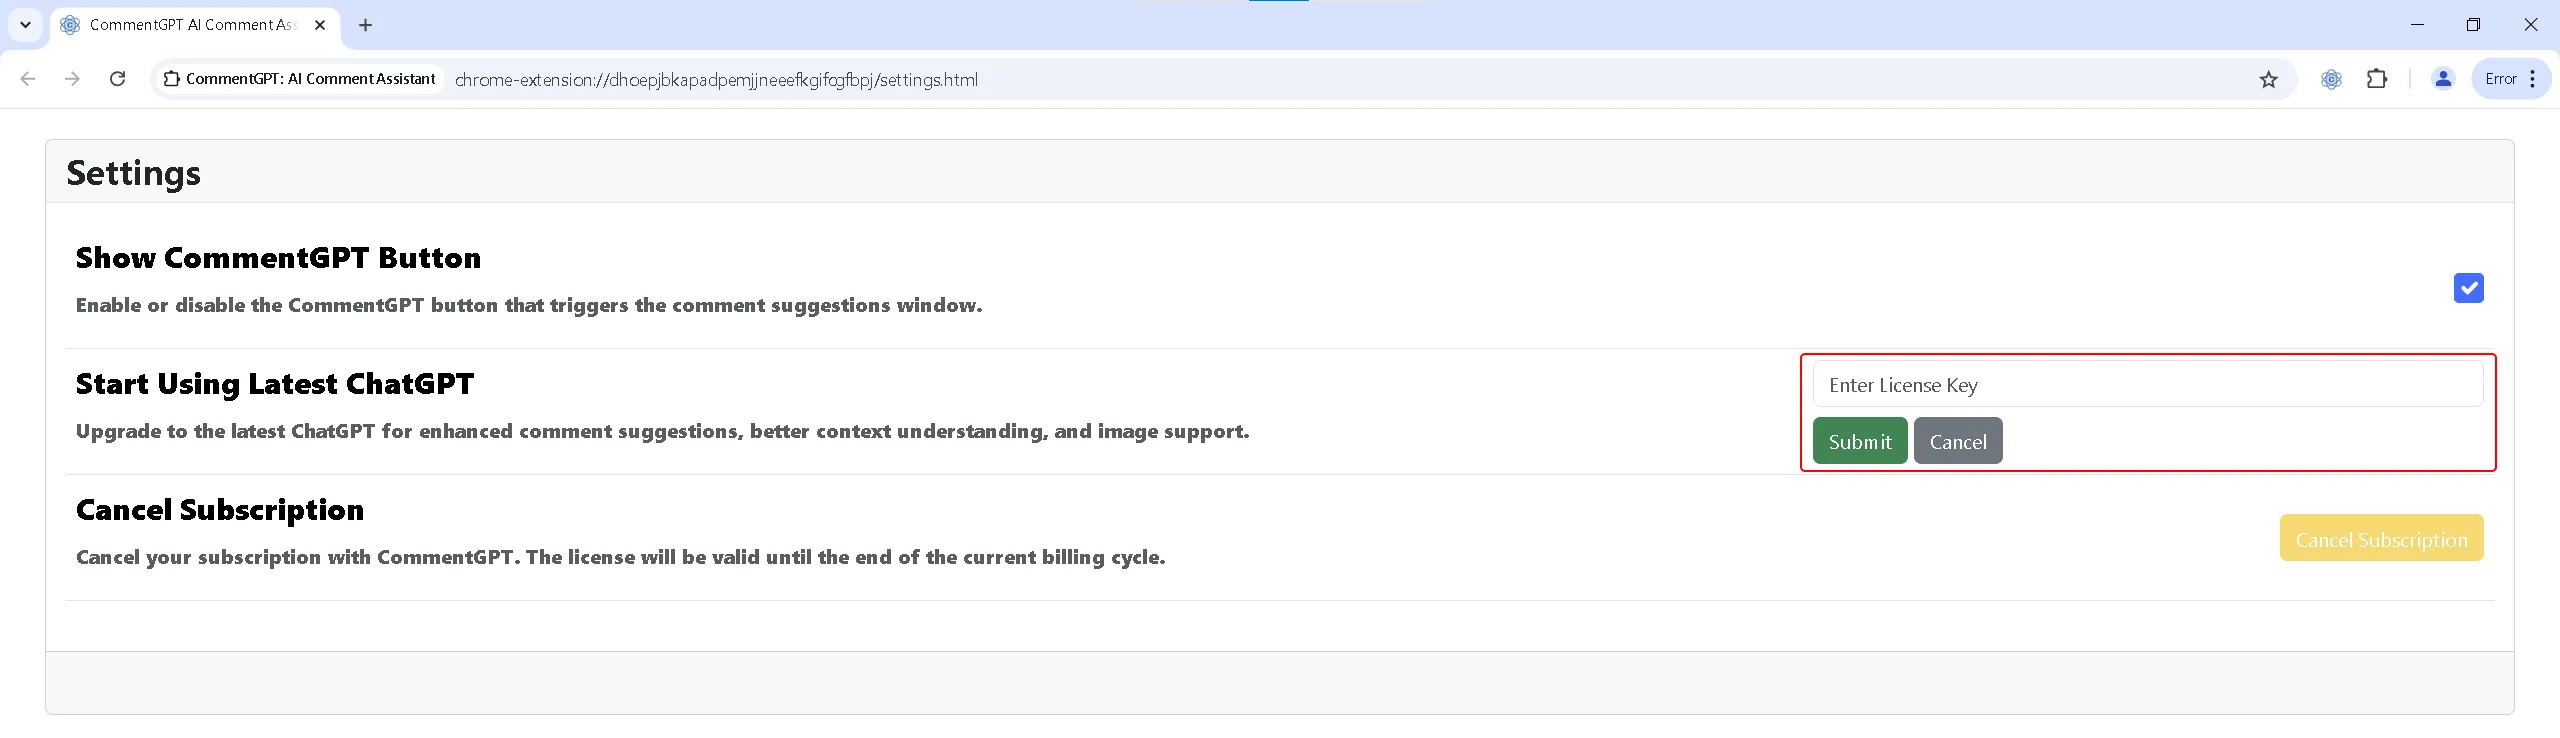The width and height of the screenshot is (2560, 738).
Task: Select the chrome-extension URL in the address bar
Action: point(716,80)
